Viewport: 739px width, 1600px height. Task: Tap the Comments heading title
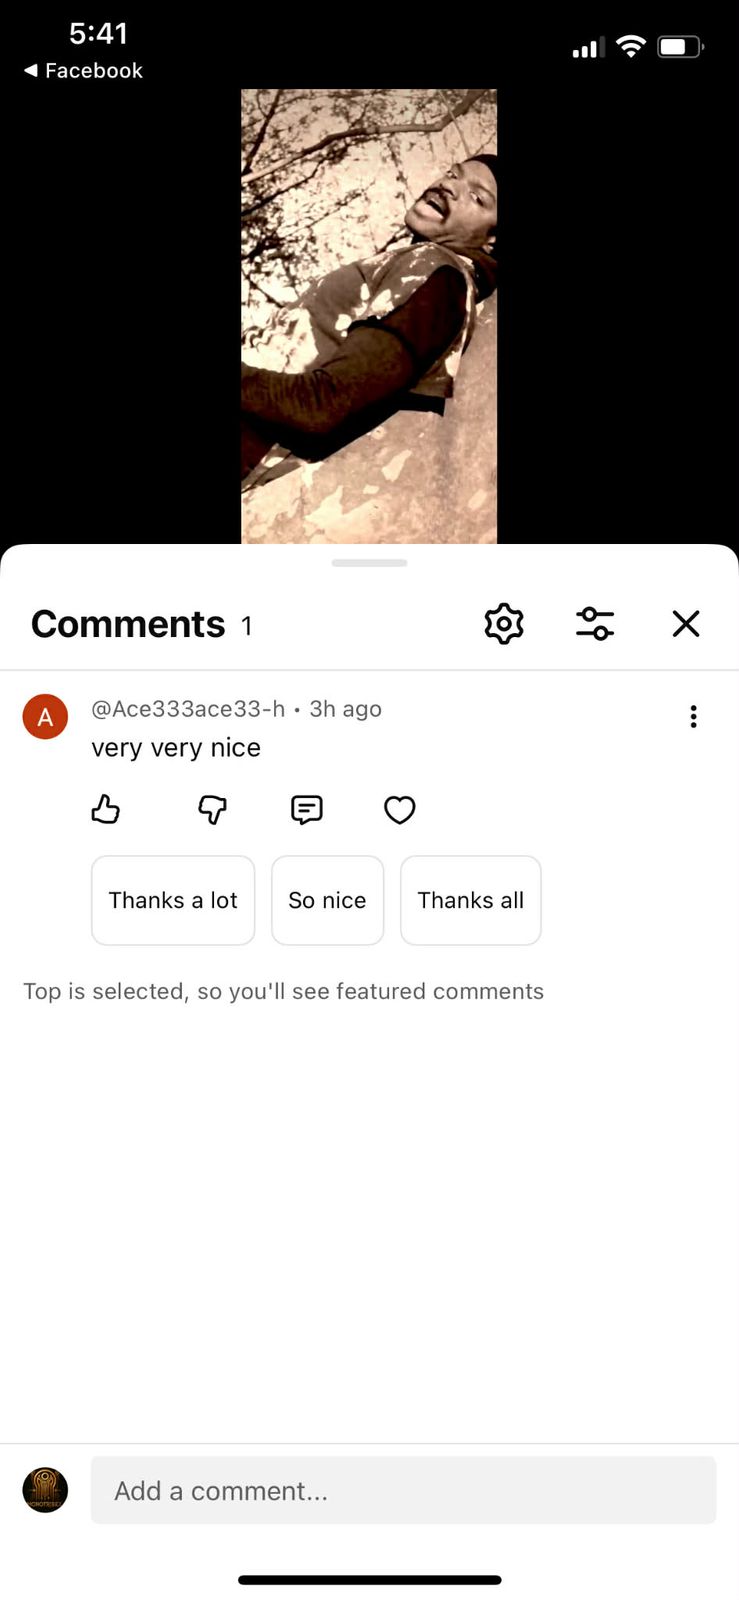[x=128, y=624]
